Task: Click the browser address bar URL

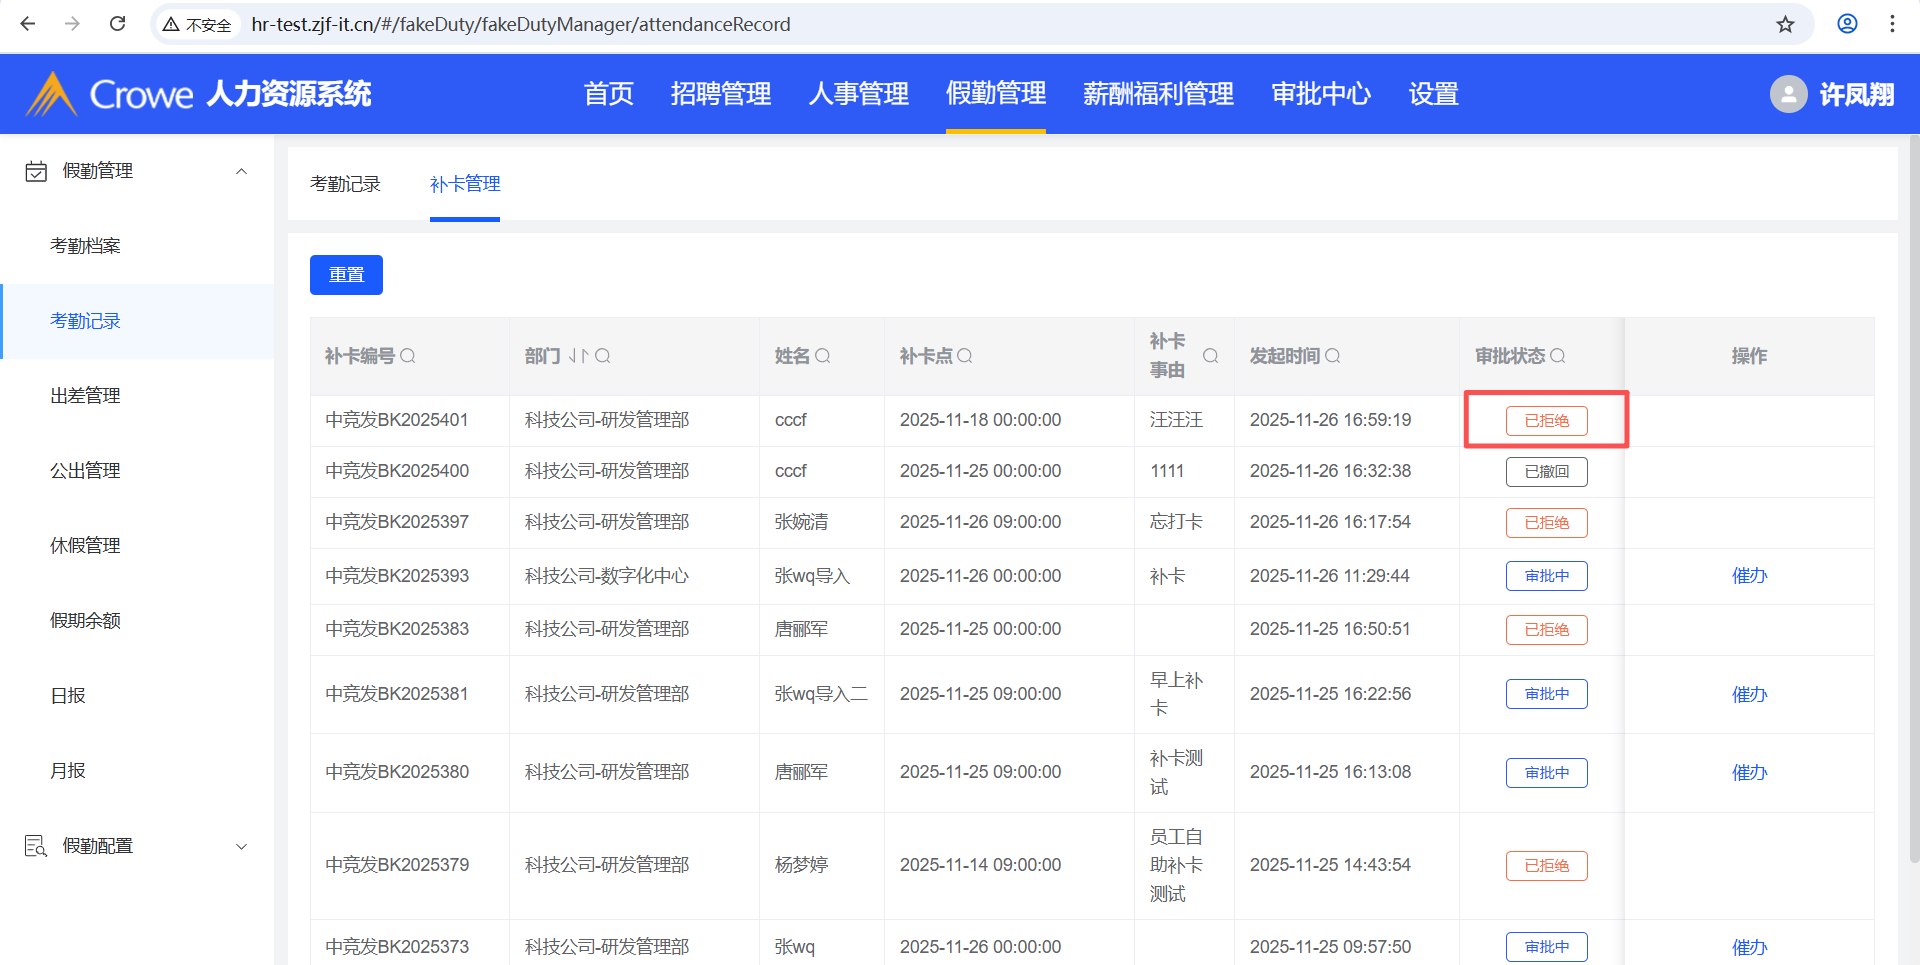Action: pyautogui.click(x=520, y=24)
